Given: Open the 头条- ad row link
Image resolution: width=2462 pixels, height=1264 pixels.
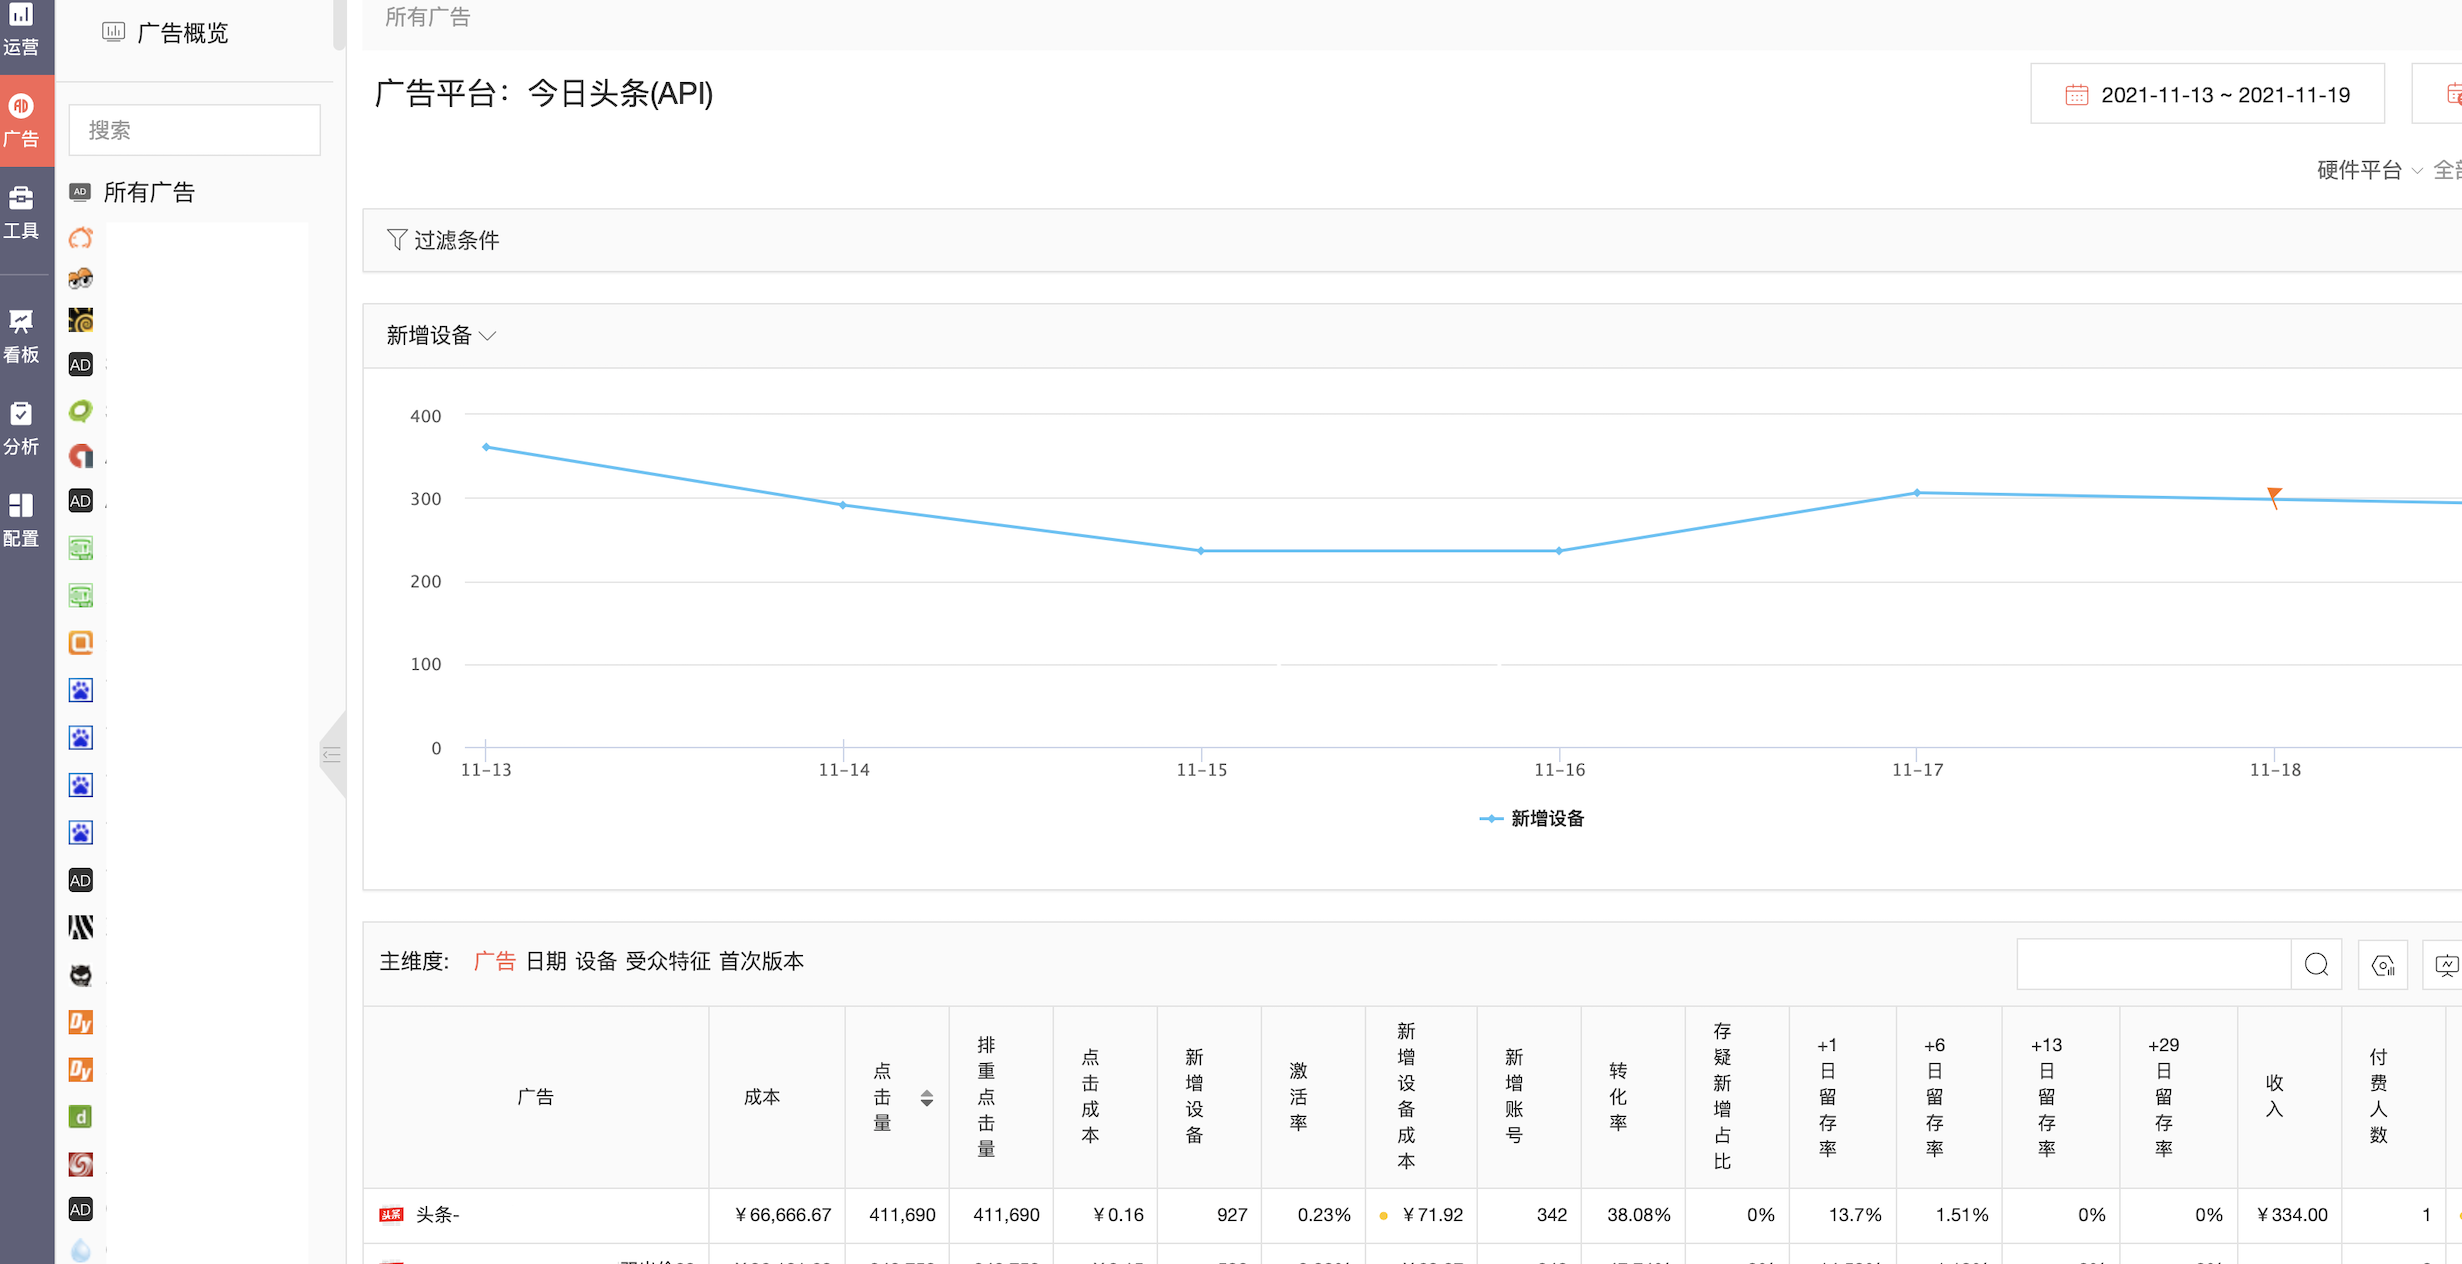Looking at the screenshot, I should coord(437,1215).
